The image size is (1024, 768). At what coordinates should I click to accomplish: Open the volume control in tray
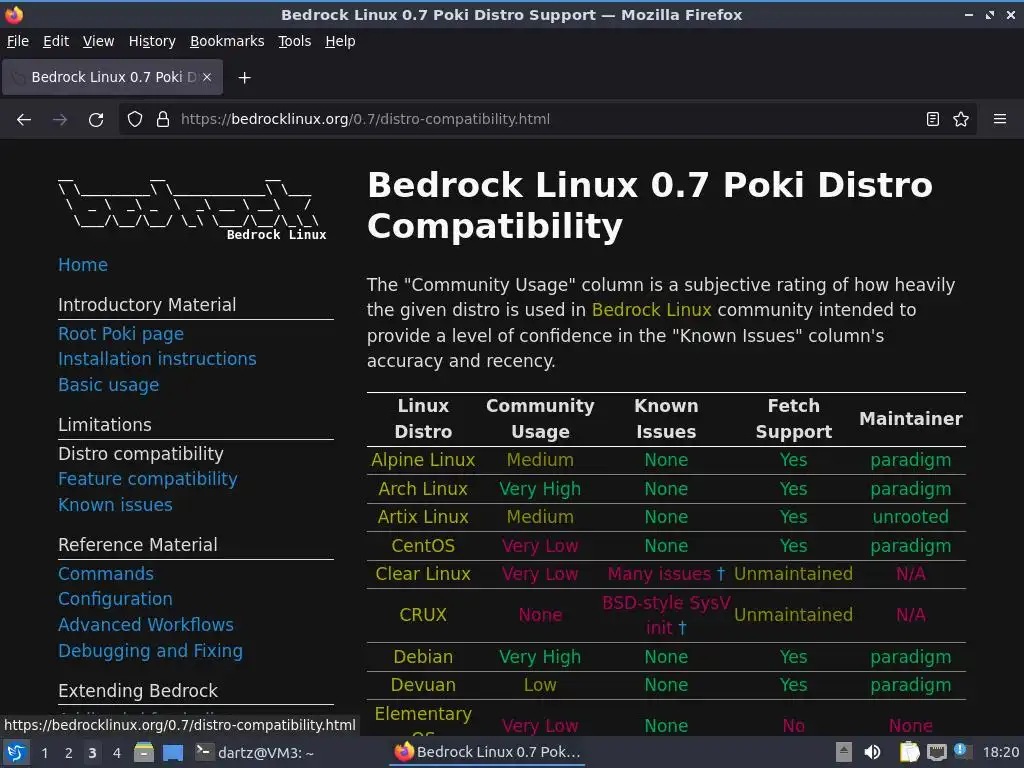(872, 753)
